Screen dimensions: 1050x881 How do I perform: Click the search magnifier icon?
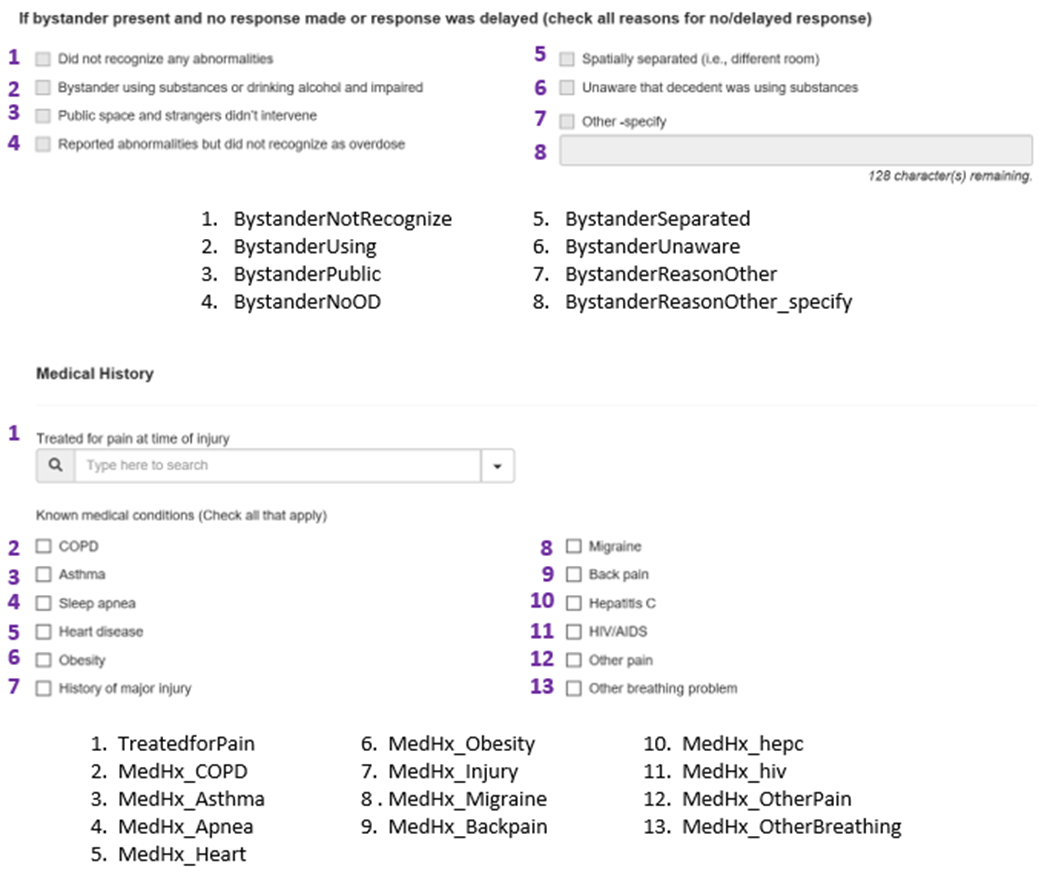55,466
